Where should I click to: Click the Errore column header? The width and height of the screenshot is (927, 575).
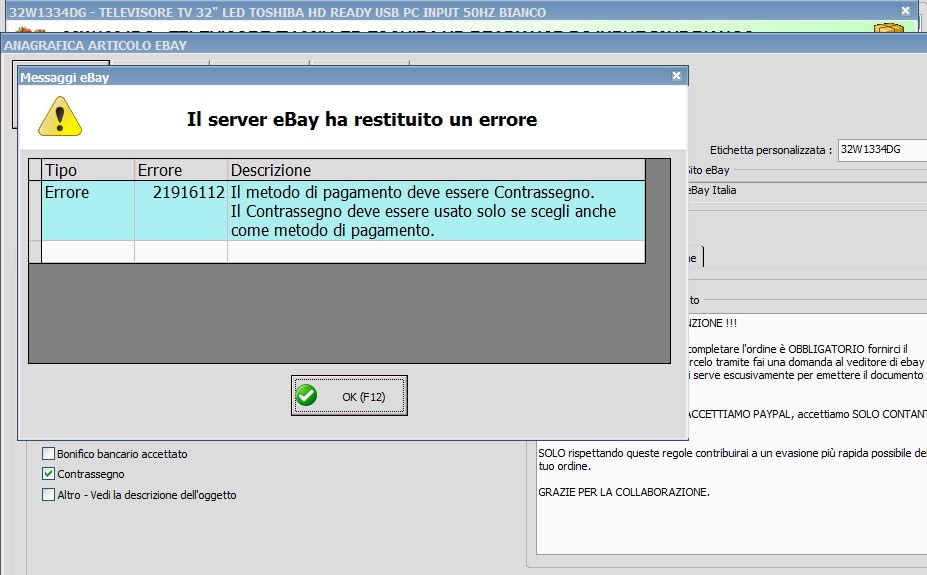click(181, 170)
